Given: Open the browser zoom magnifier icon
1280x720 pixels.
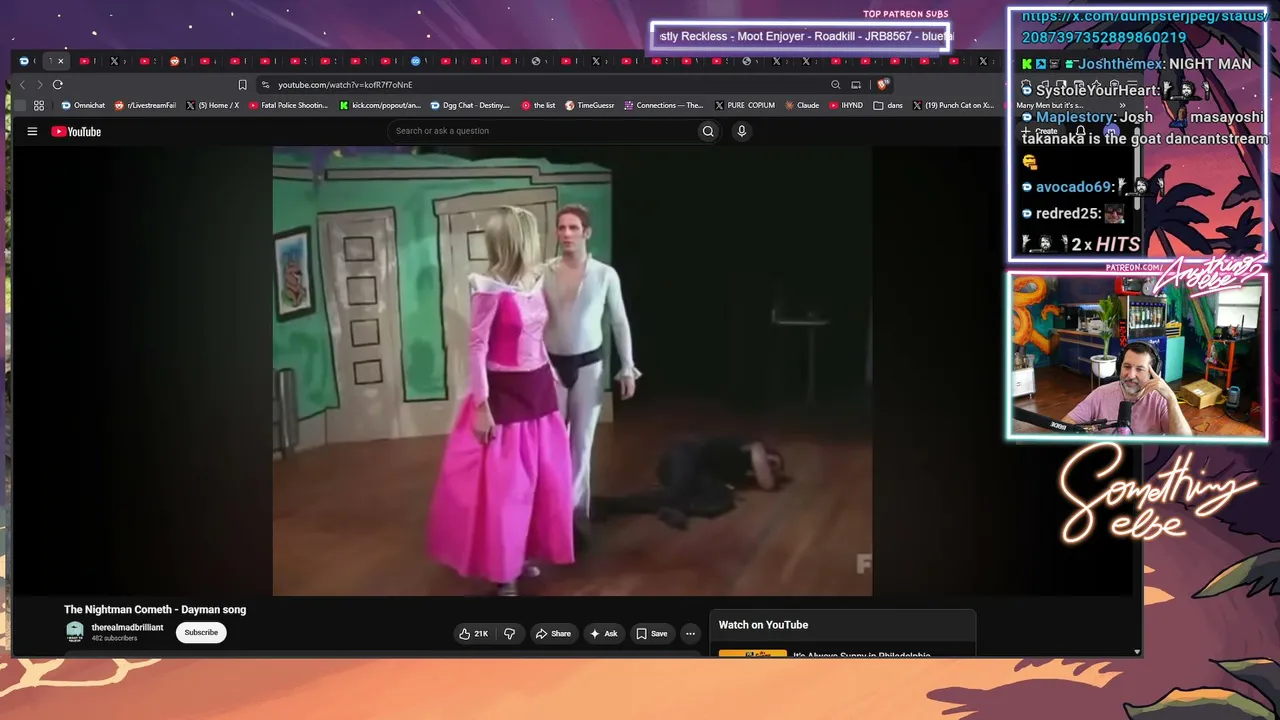Looking at the screenshot, I should point(835,85).
